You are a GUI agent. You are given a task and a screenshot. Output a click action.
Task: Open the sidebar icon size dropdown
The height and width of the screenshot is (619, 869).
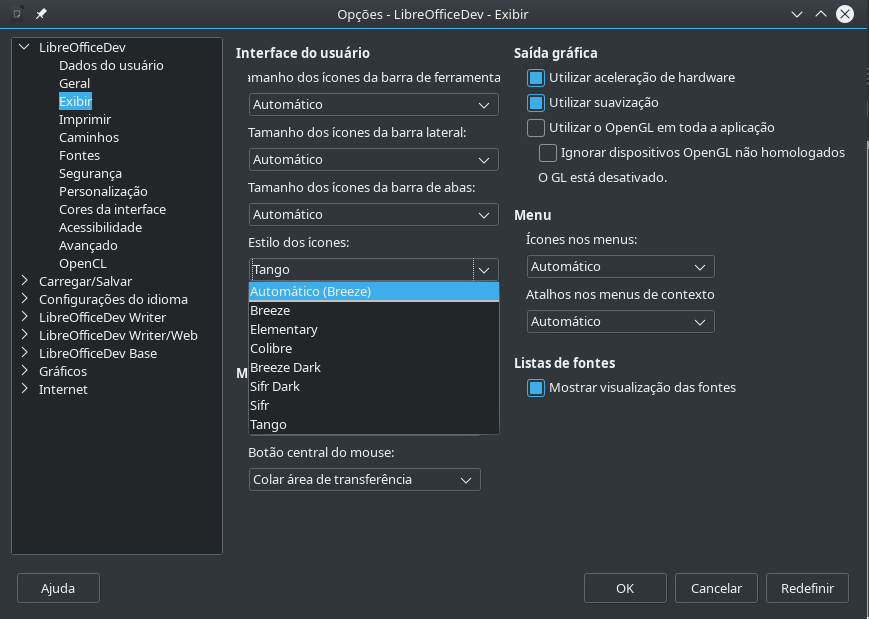(x=374, y=160)
